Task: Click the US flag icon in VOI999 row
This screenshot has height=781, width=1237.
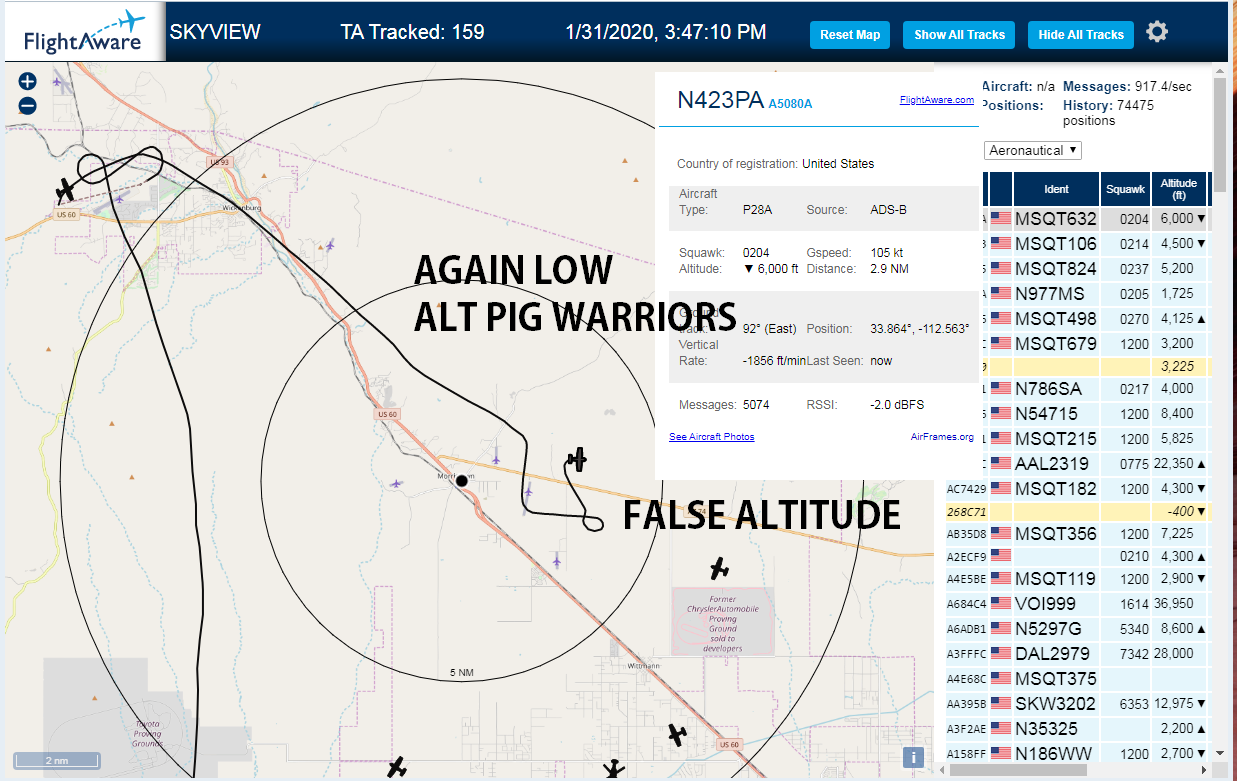Action: tap(1001, 604)
